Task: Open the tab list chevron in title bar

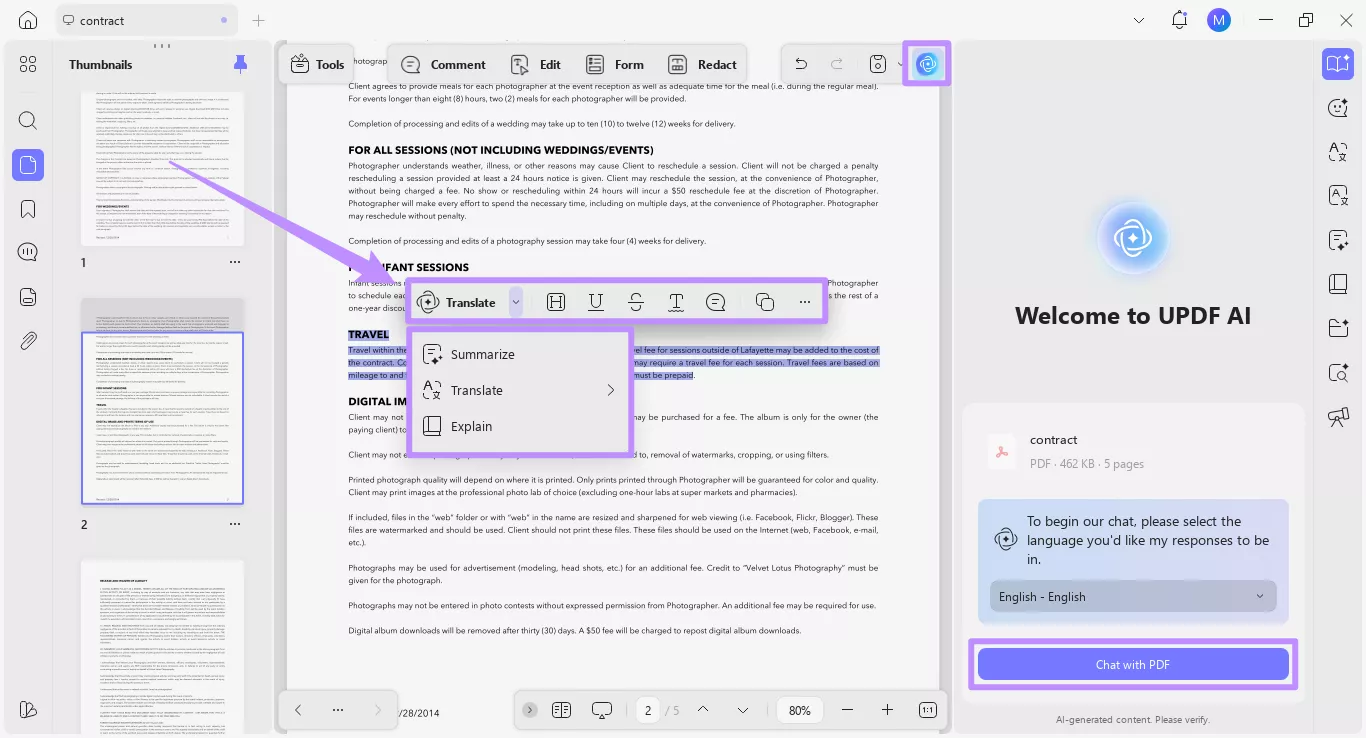Action: coord(1139,20)
